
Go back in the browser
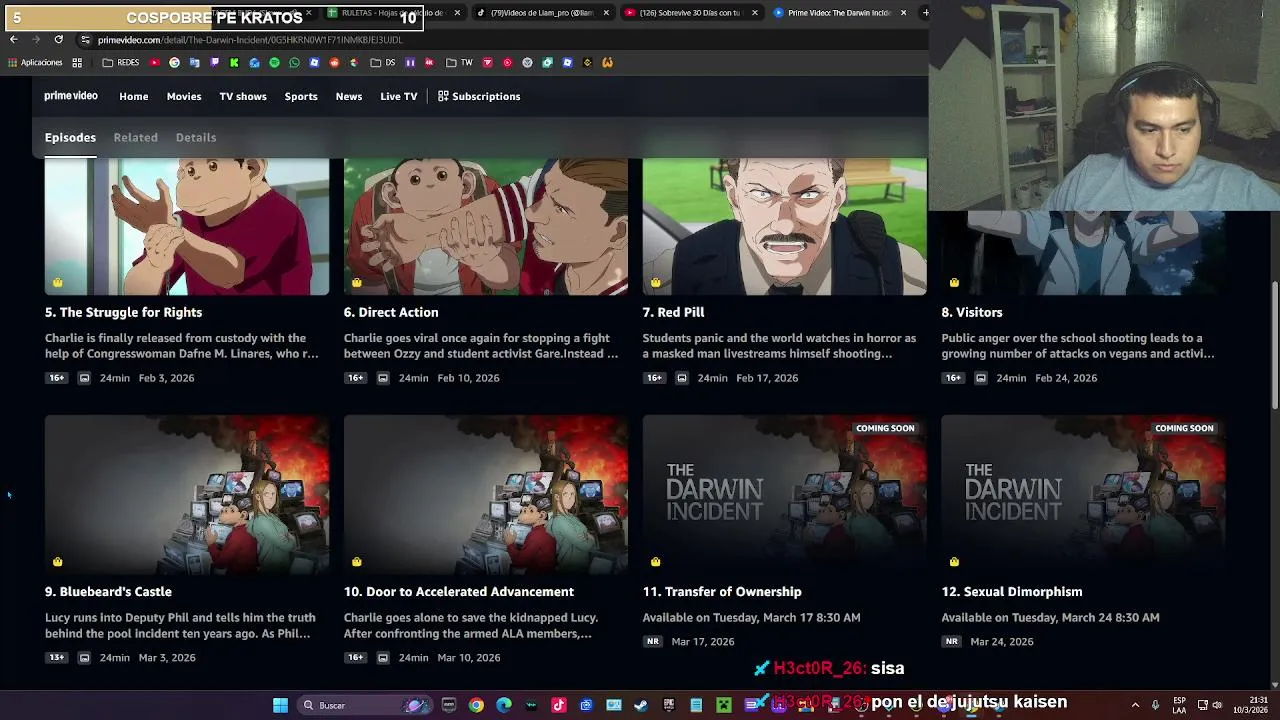click(13, 39)
